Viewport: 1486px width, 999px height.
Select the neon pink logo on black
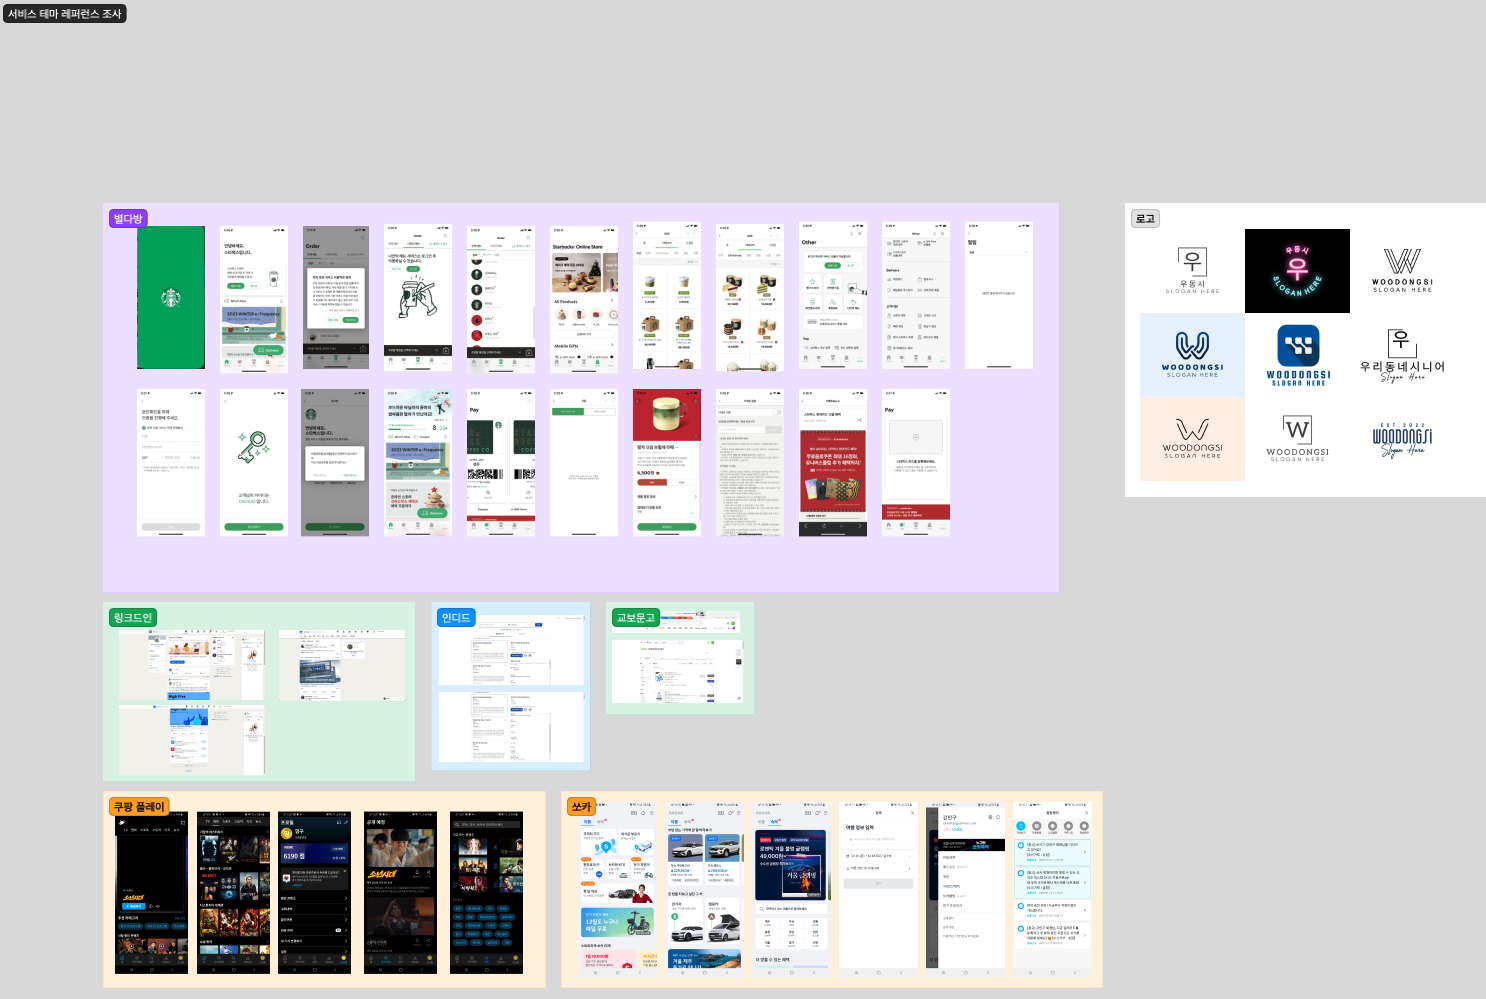[x=1297, y=270]
